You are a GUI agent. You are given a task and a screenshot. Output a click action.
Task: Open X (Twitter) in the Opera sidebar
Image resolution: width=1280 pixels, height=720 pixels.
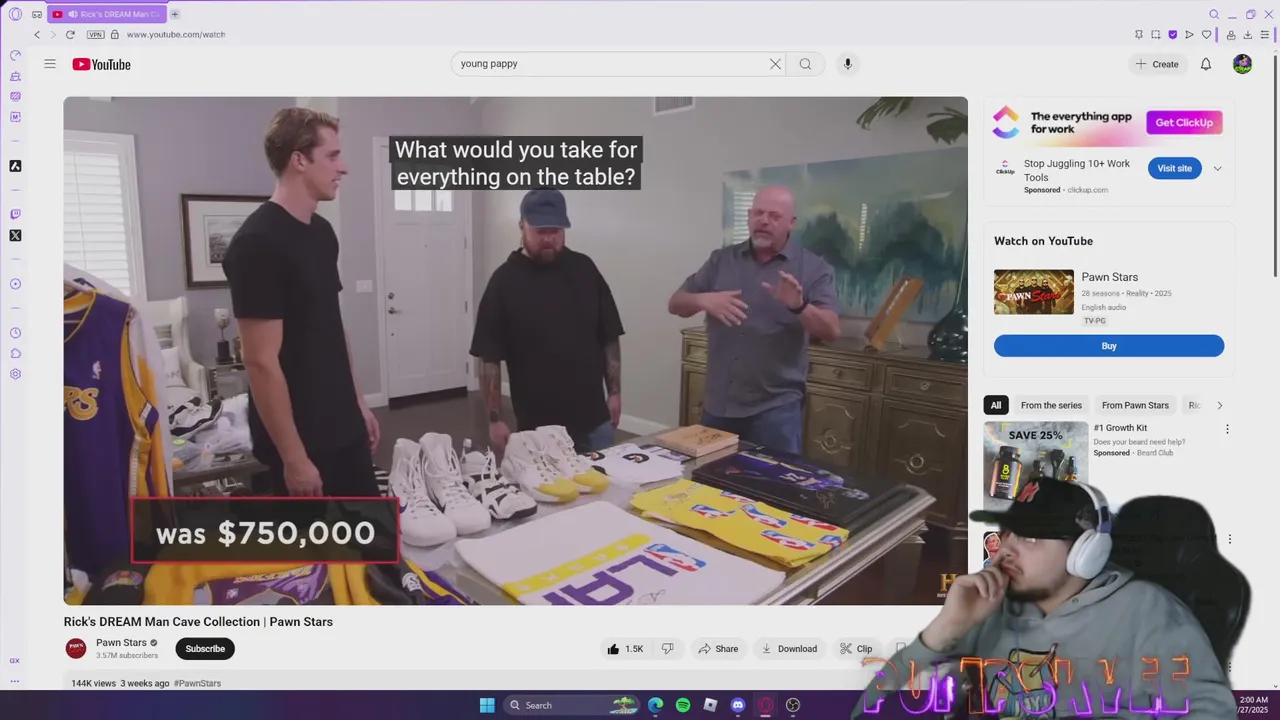(x=15, y=236)
